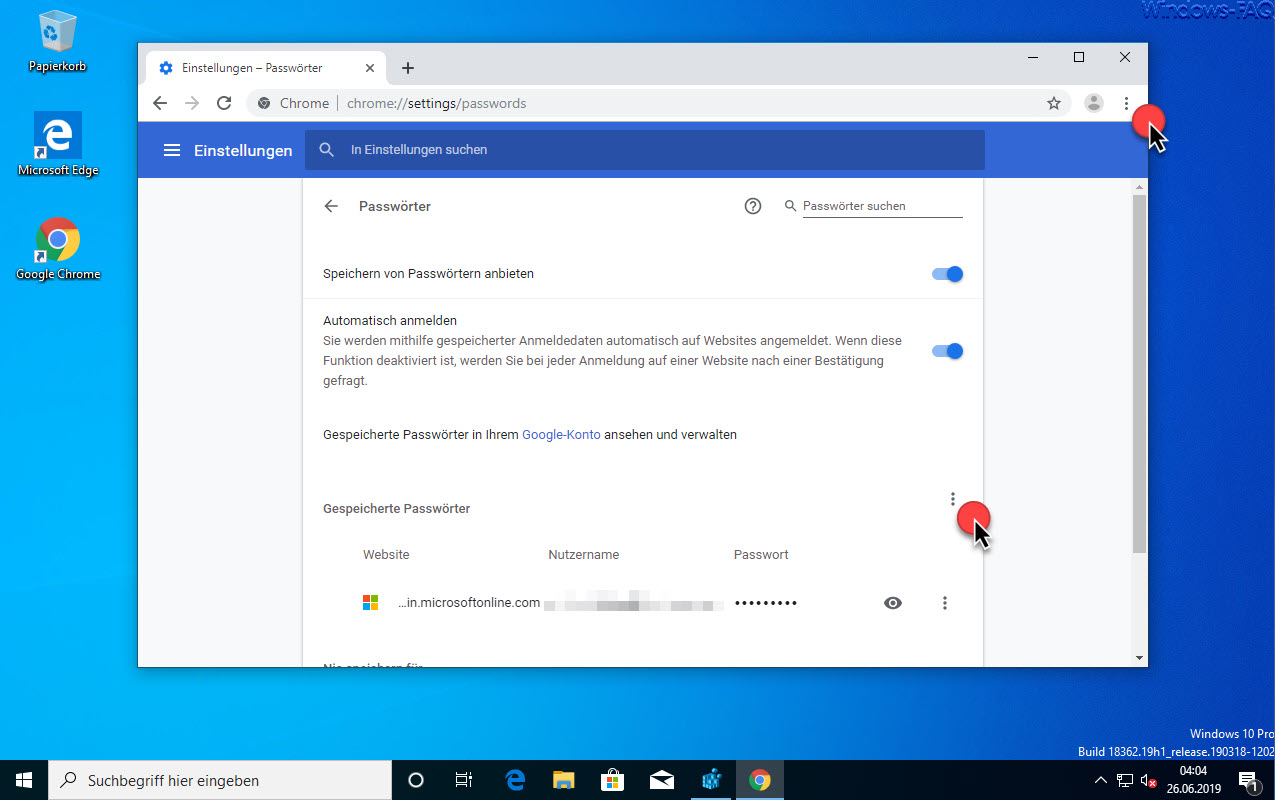The image size is (1275, 800).
Task: Open Microsoft Store from the taskbar
Action: tap(613, 780)
